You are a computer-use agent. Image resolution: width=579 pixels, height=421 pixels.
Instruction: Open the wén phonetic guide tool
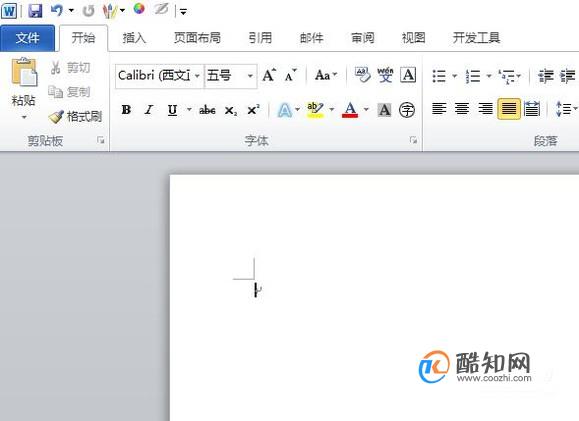pyautogui.click(x=385, y=75)
